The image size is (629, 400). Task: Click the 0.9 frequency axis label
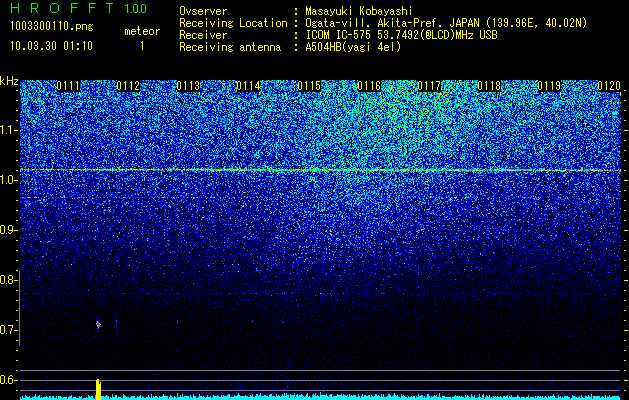[x=8, y=230]
